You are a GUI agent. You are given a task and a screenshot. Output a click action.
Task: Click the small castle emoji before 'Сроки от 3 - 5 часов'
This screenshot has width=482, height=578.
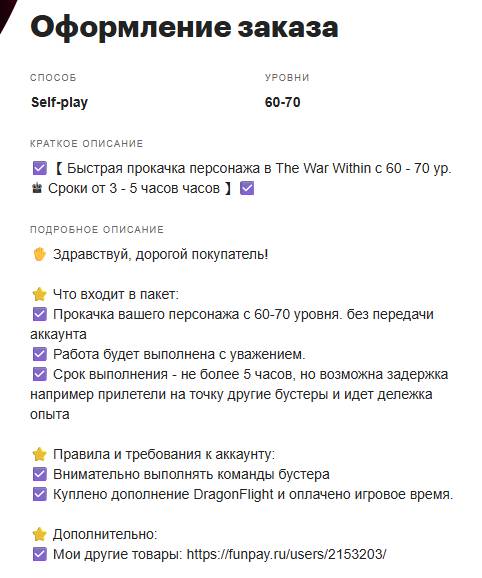[36, 188]
